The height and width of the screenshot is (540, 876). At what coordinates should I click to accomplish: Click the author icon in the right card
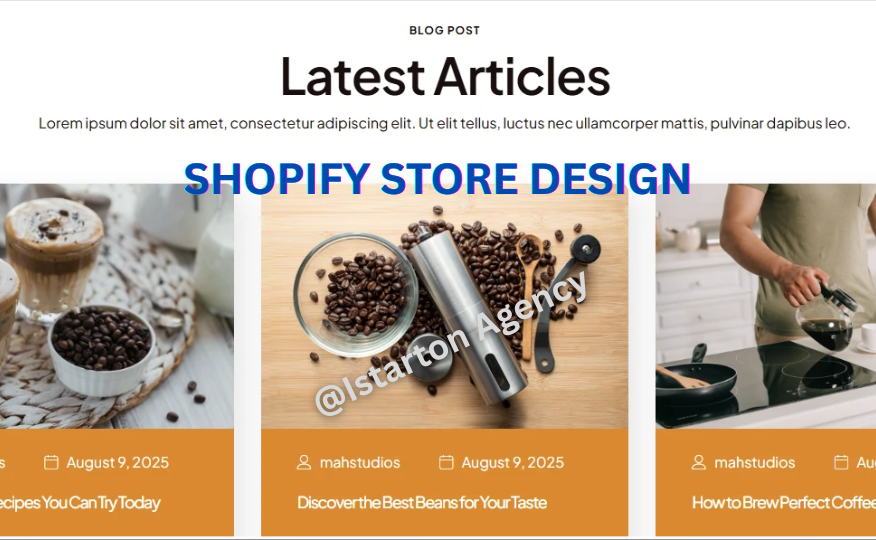coord(698,462)
